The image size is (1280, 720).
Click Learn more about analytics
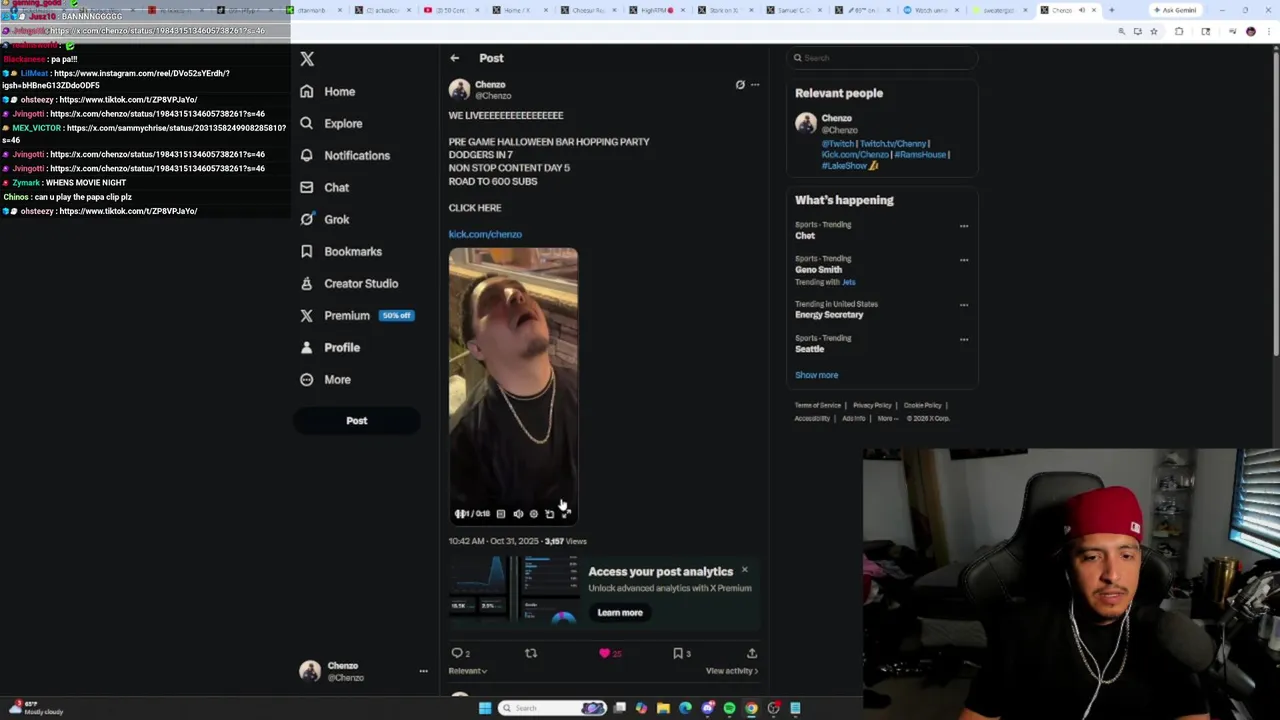pos(620,613)
